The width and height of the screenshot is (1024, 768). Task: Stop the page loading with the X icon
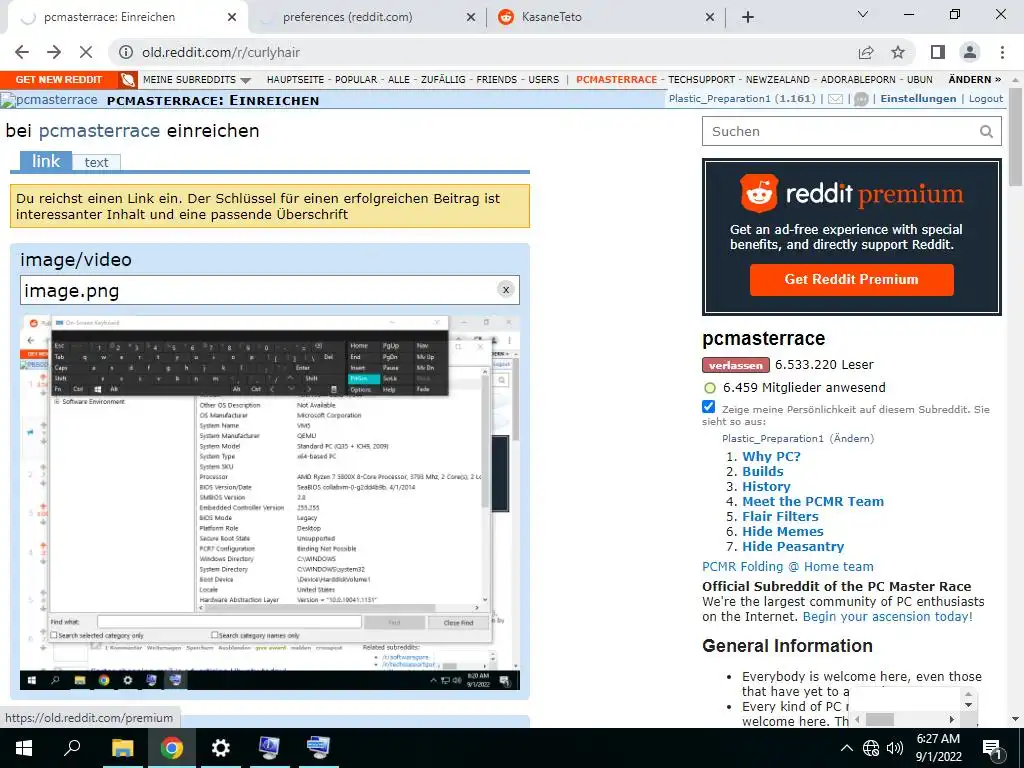pyautogui.click(x=86, y=52)
